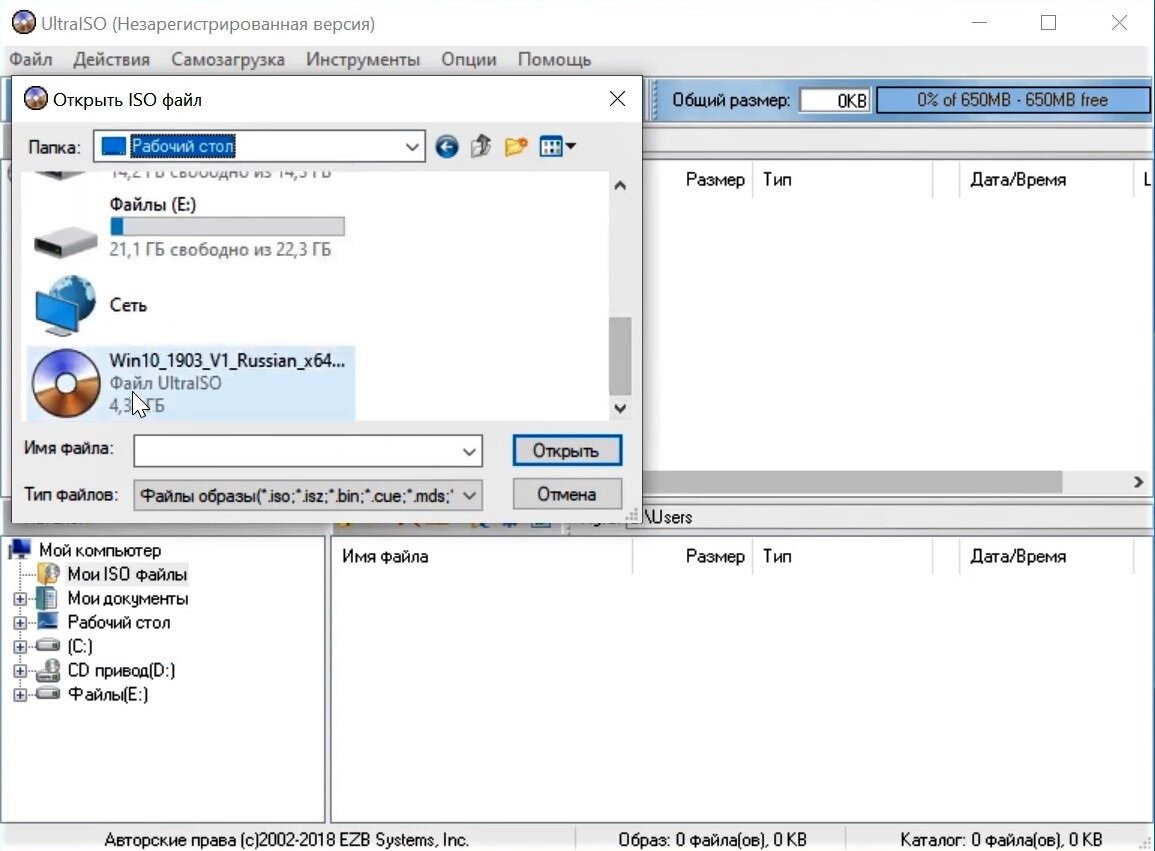Select CD привод(D:) in the tree
The image size is (1155, 851).
[121, 670]
